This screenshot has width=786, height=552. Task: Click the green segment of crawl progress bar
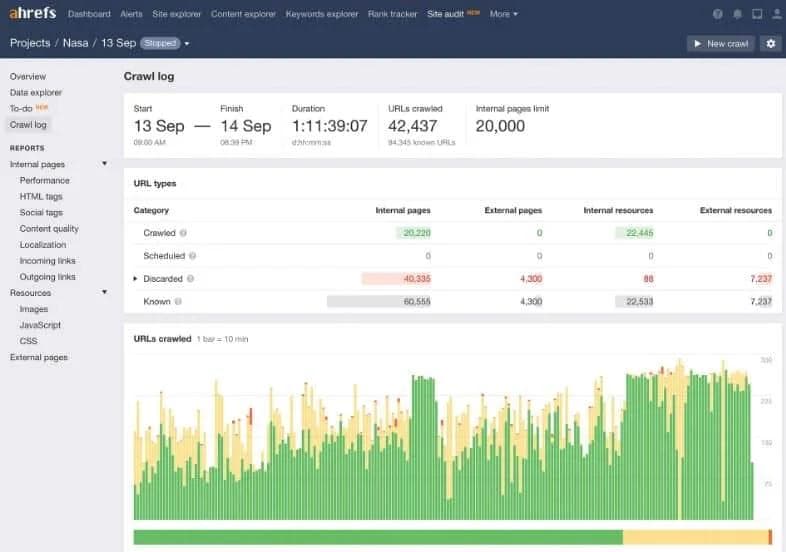pos(377,537)
